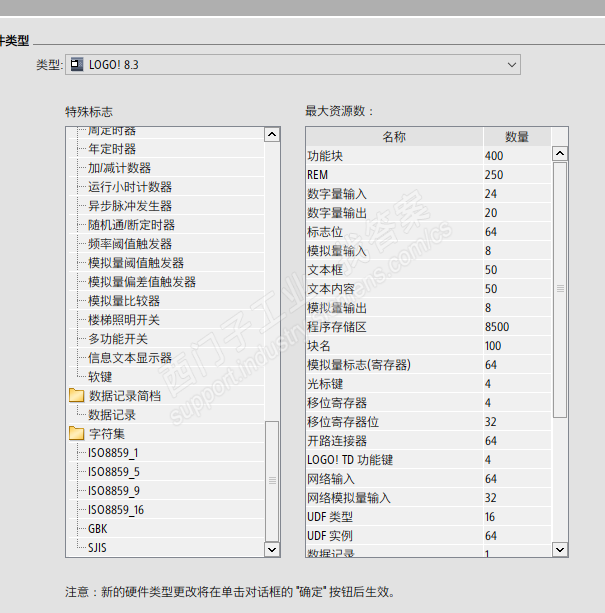Select the 块名 row

pos(428,346)
